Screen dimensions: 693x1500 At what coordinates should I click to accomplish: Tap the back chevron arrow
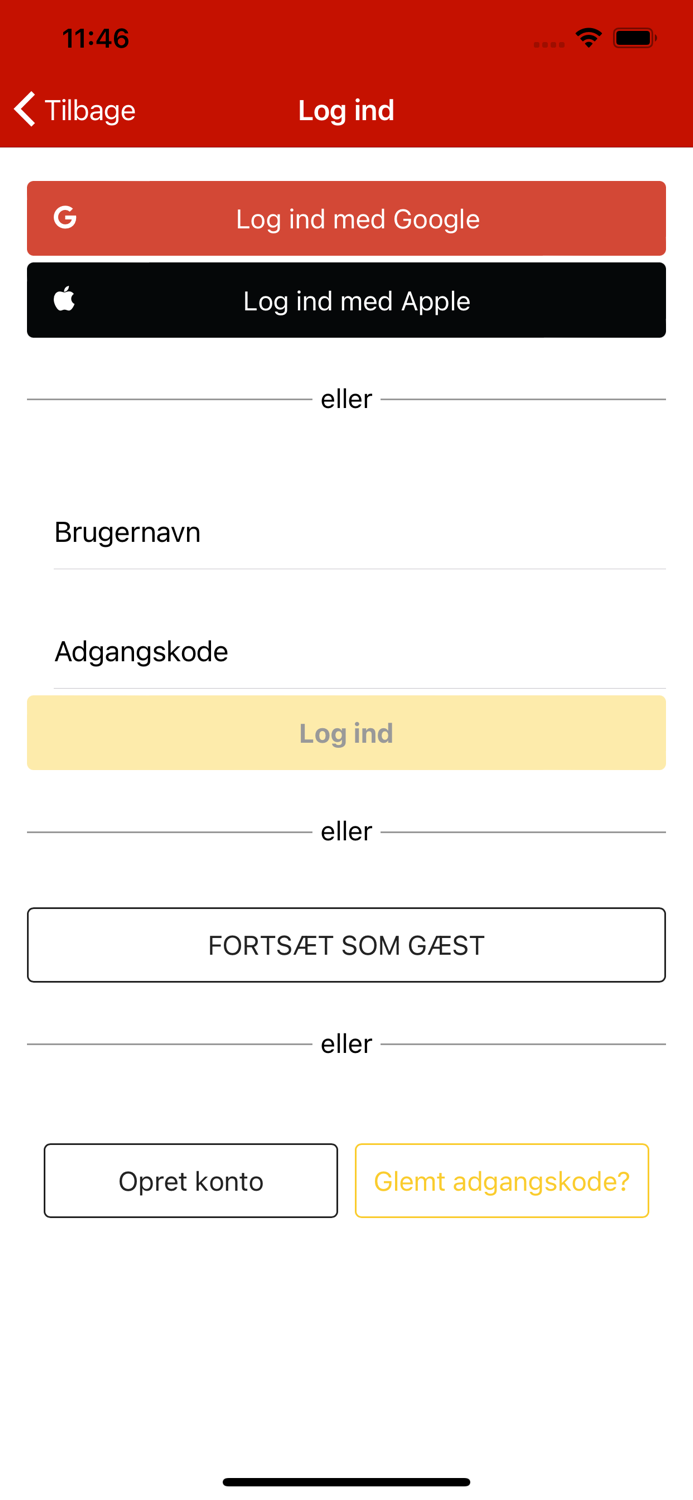[x=24, y=109]
